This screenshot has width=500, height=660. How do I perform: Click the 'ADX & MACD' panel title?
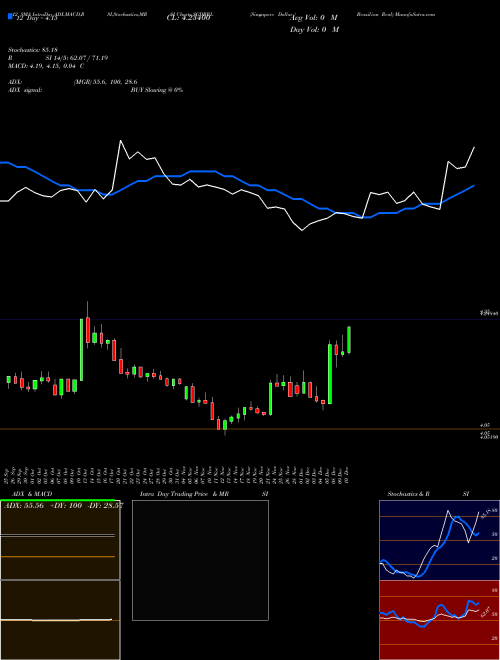(x=32, y=494)
